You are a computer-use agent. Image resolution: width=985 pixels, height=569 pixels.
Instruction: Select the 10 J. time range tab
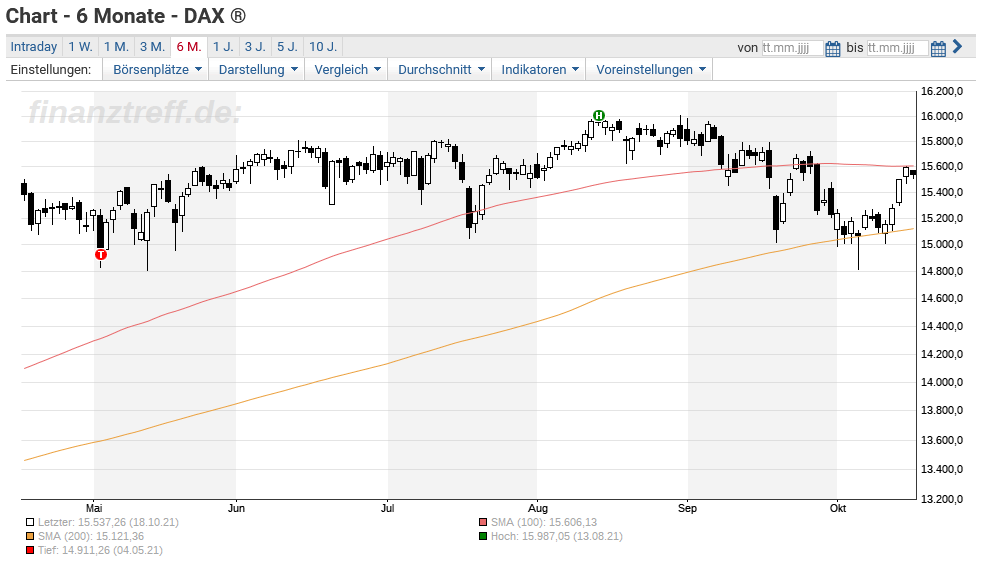pyautogui.click(x=323, y=46)
